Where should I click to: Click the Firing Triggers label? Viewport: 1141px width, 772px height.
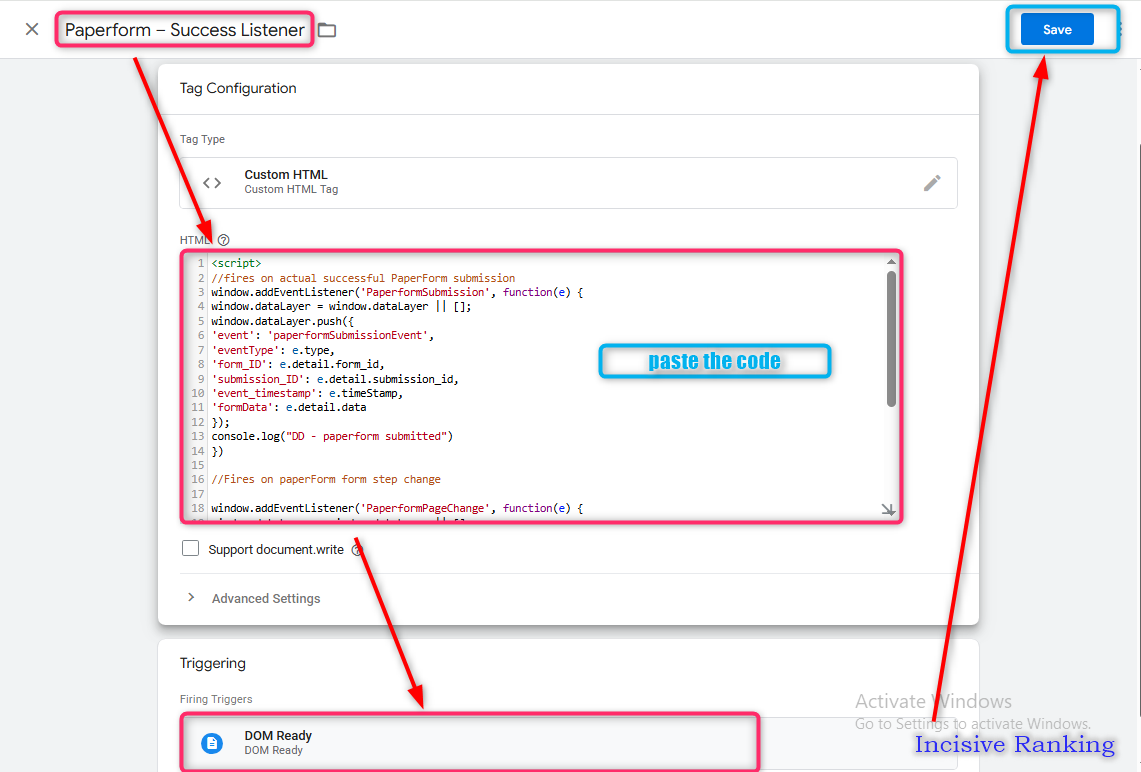(216, 699)
